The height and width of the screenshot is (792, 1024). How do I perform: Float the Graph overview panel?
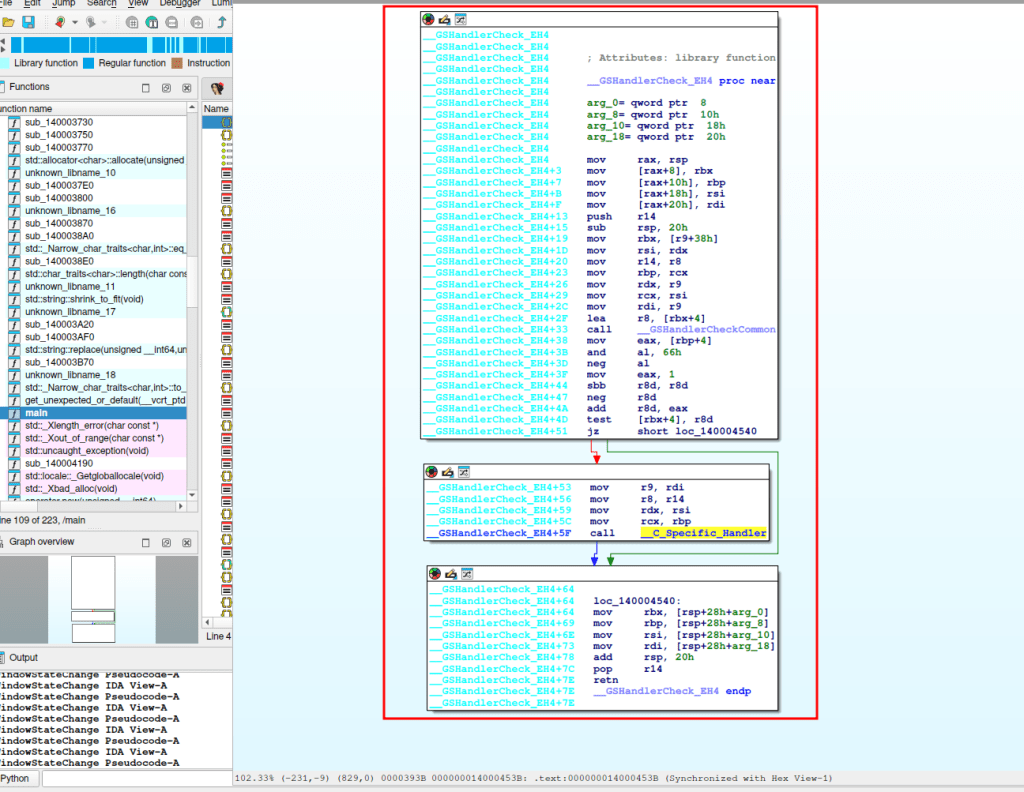tap(166, 542)
